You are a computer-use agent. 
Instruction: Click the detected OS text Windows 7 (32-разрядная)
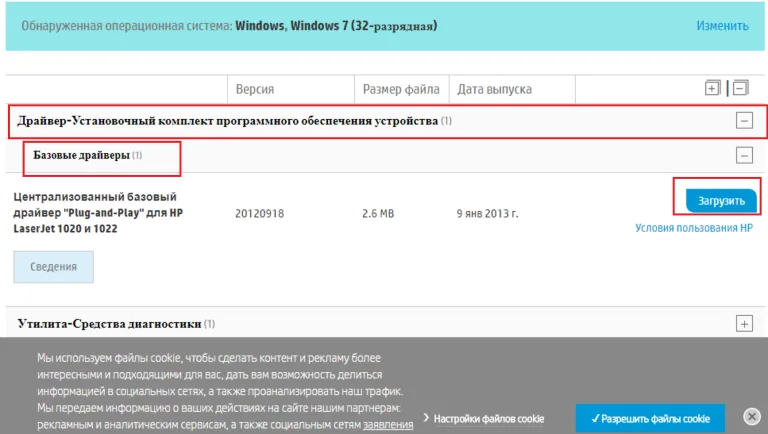(x=364, y=25)
